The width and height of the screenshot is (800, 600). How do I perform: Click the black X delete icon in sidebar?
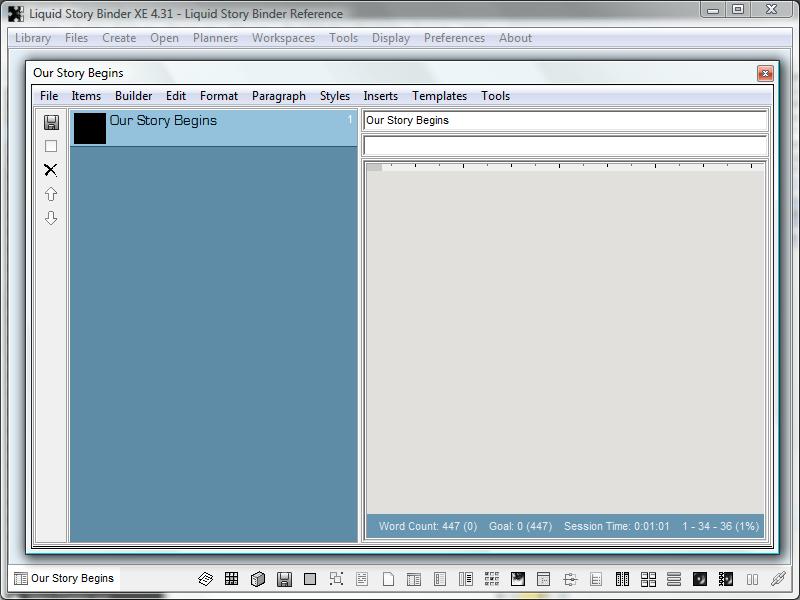pyautogui.click(x=51, y=170)
